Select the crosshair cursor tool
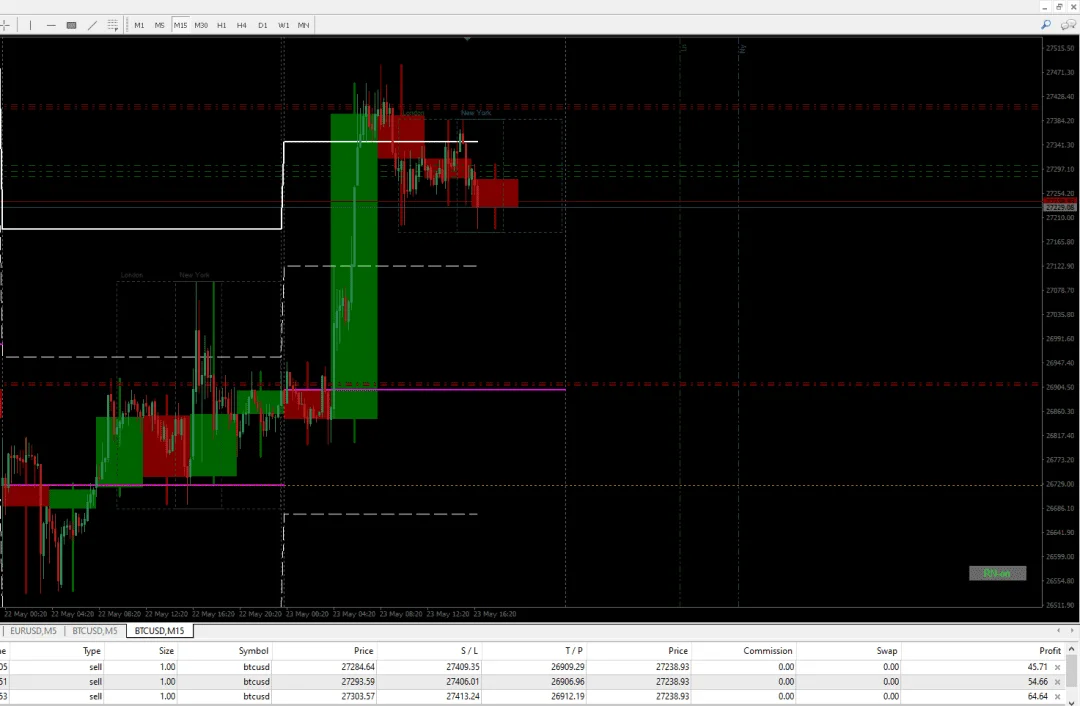Image resolution: width=1080 pixels, height=706 pixels. 4,25
